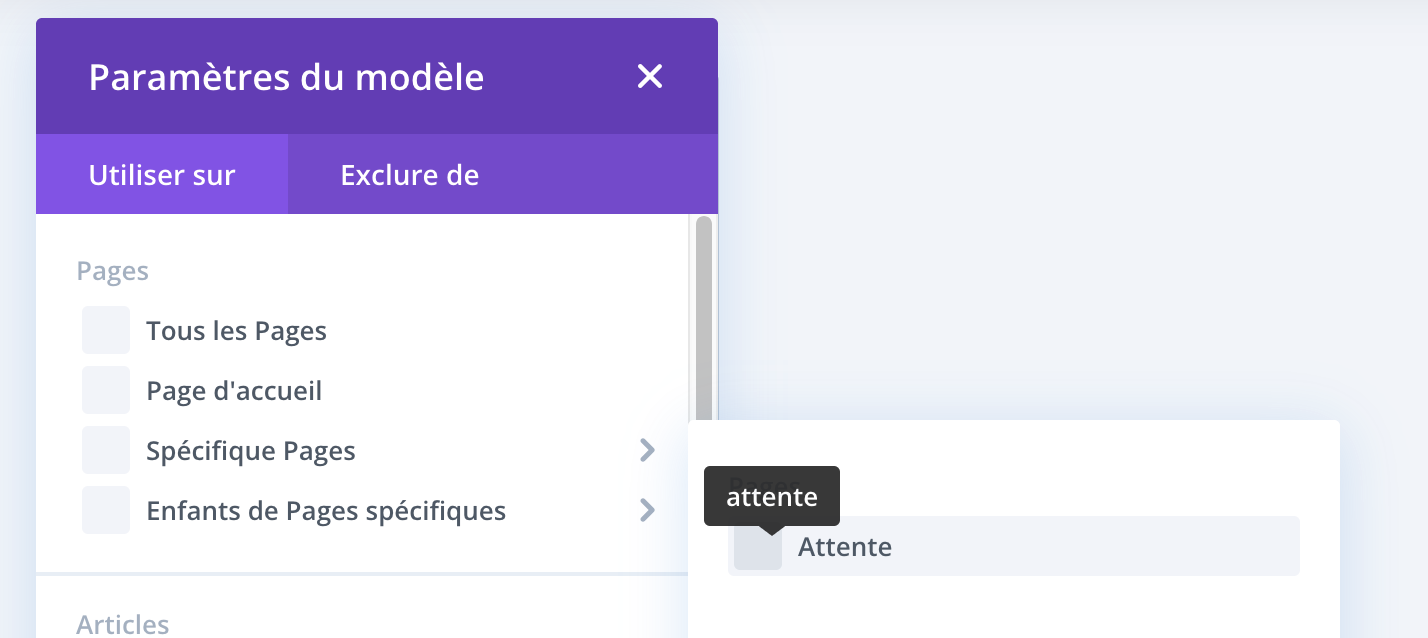Check the Spécifique Pages checkbox
Screen dimensions: 1428x638
click(106, 450)
